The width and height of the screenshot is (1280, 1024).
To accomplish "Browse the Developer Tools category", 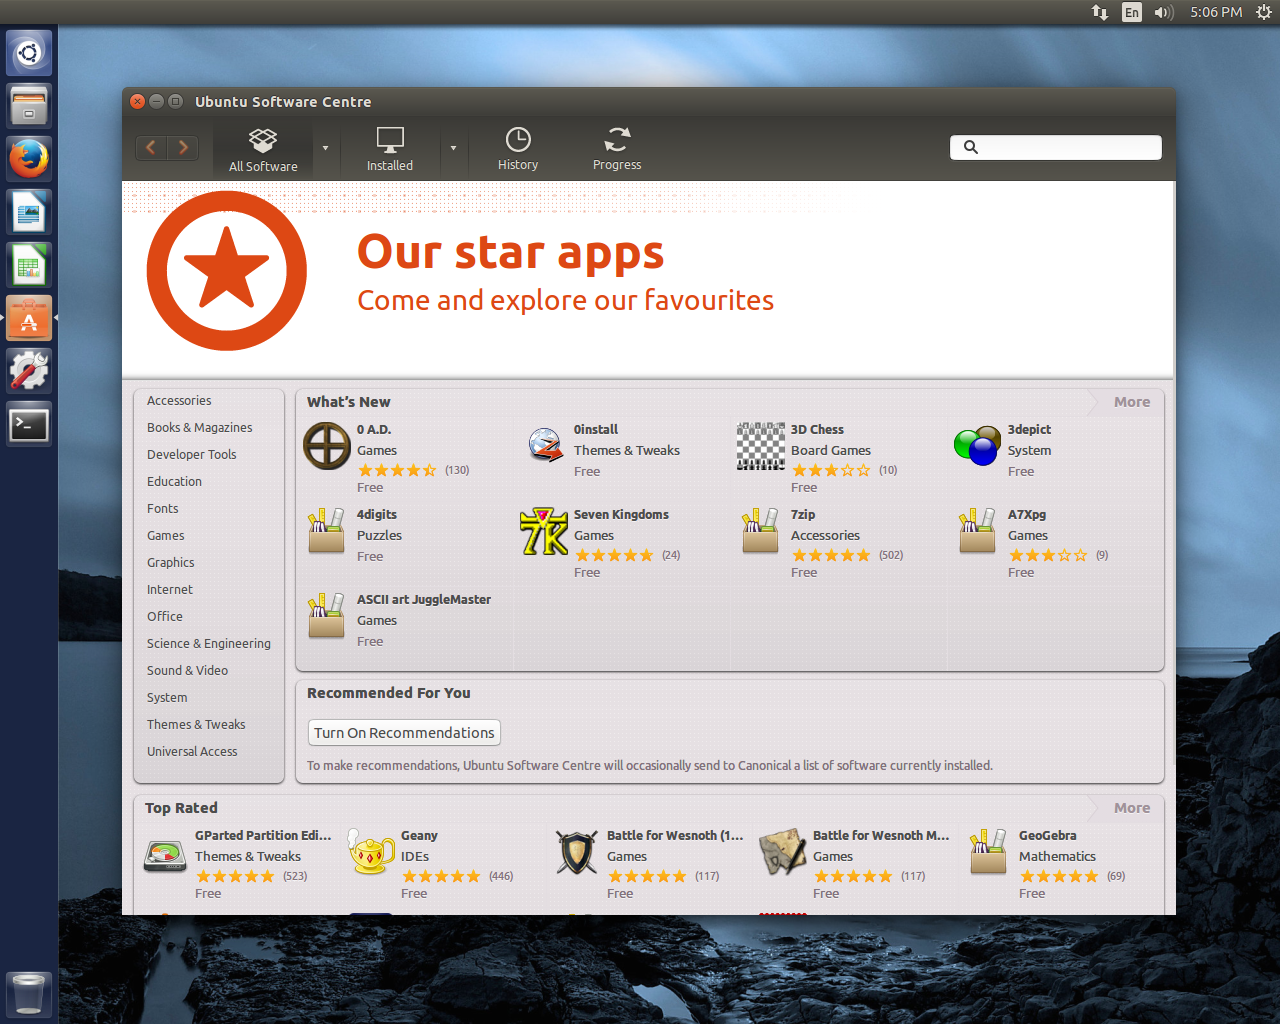I will [192, 455].
